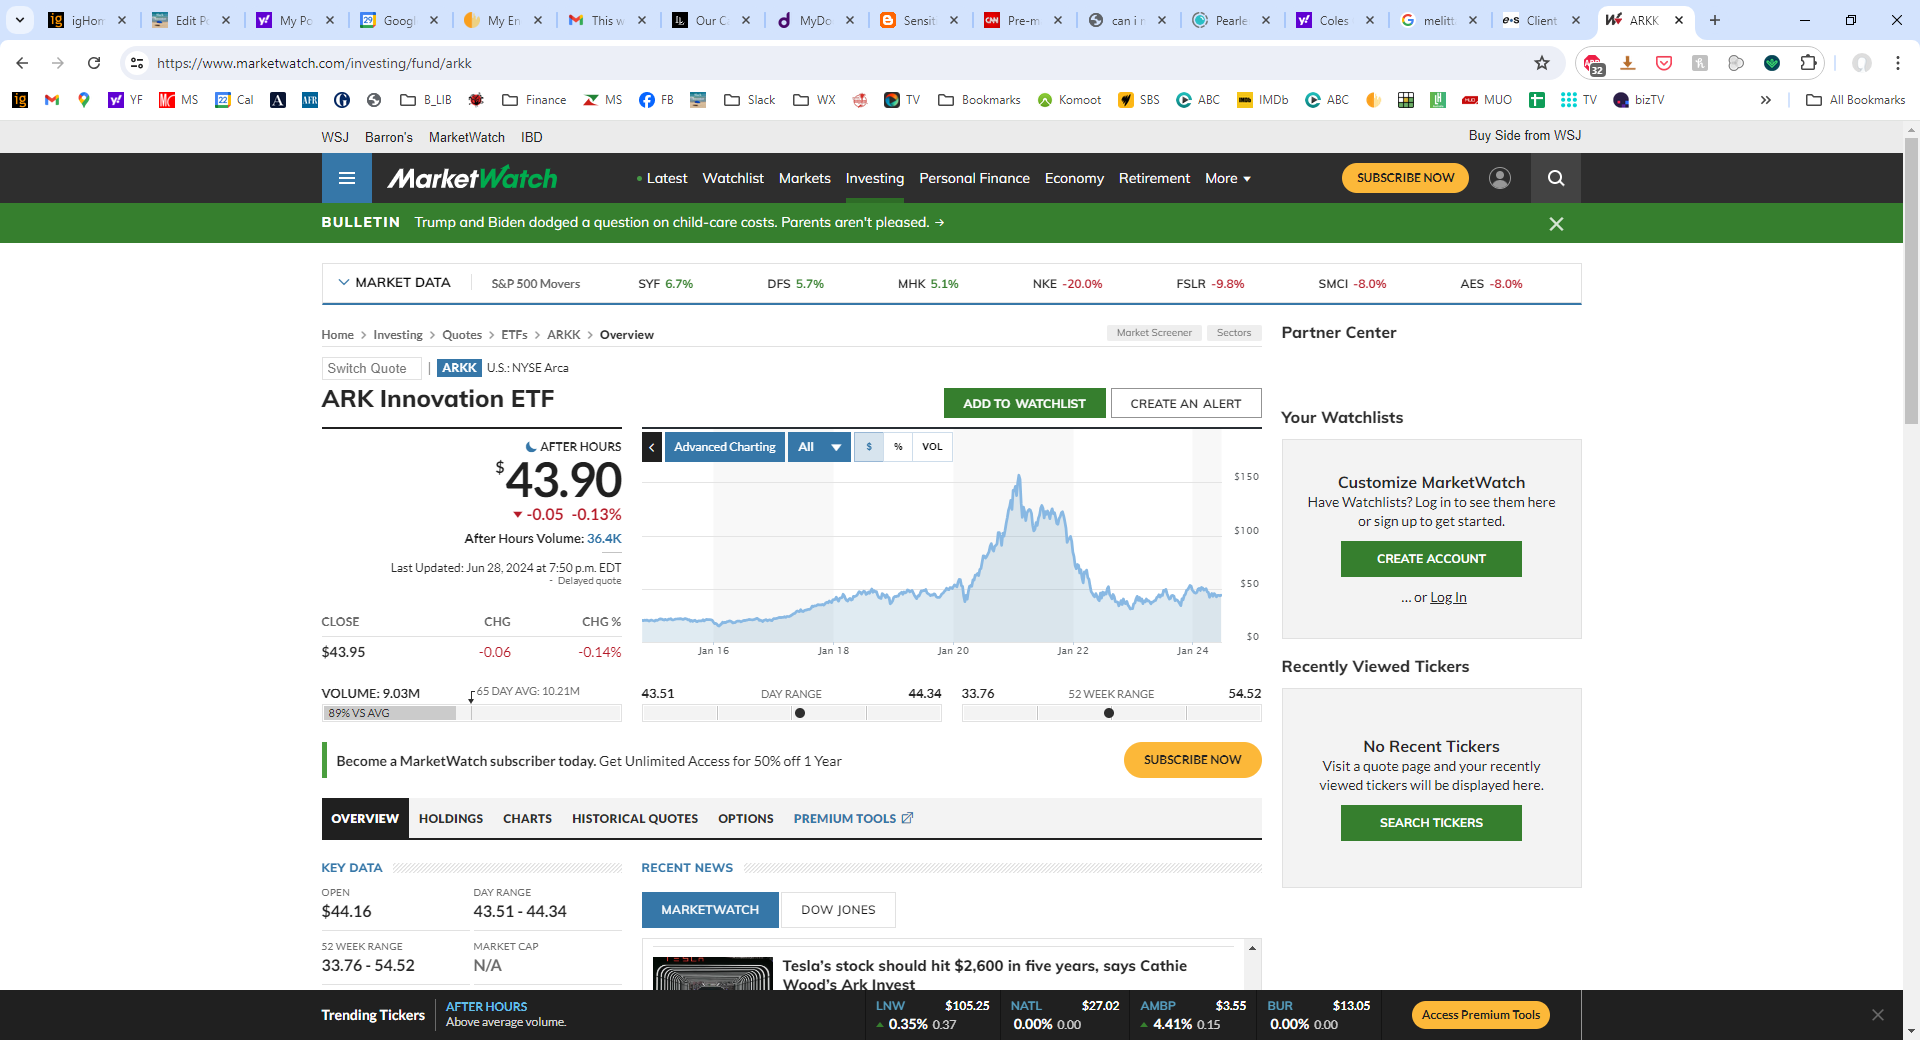The width and height of the screenshot is (1920, 1040).
Task: Open the FB Facebook bookmark
Action: click(656, 100)
